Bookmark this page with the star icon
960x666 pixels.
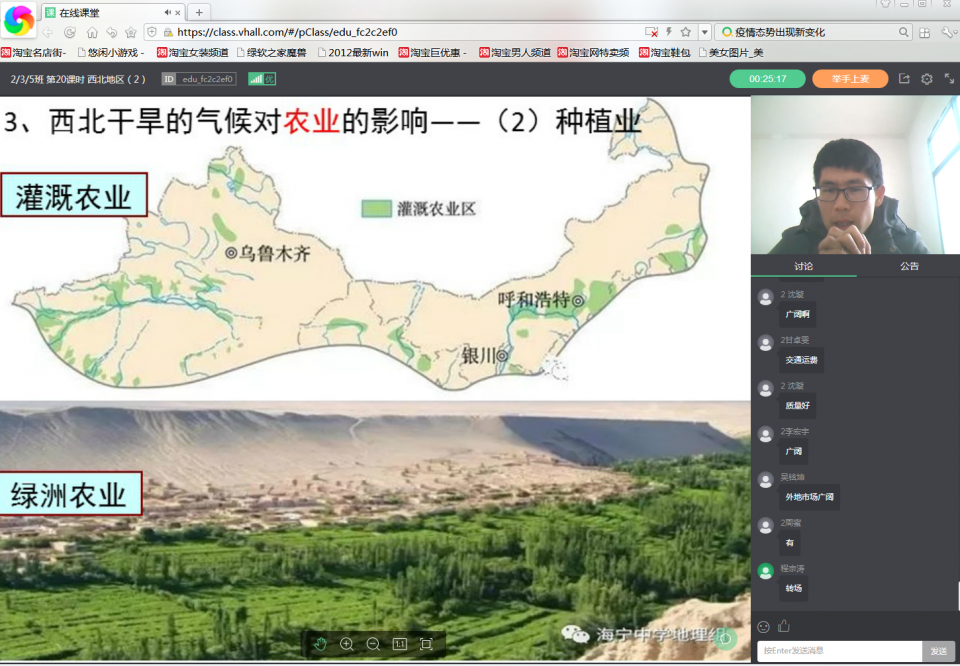coord(686,32)
